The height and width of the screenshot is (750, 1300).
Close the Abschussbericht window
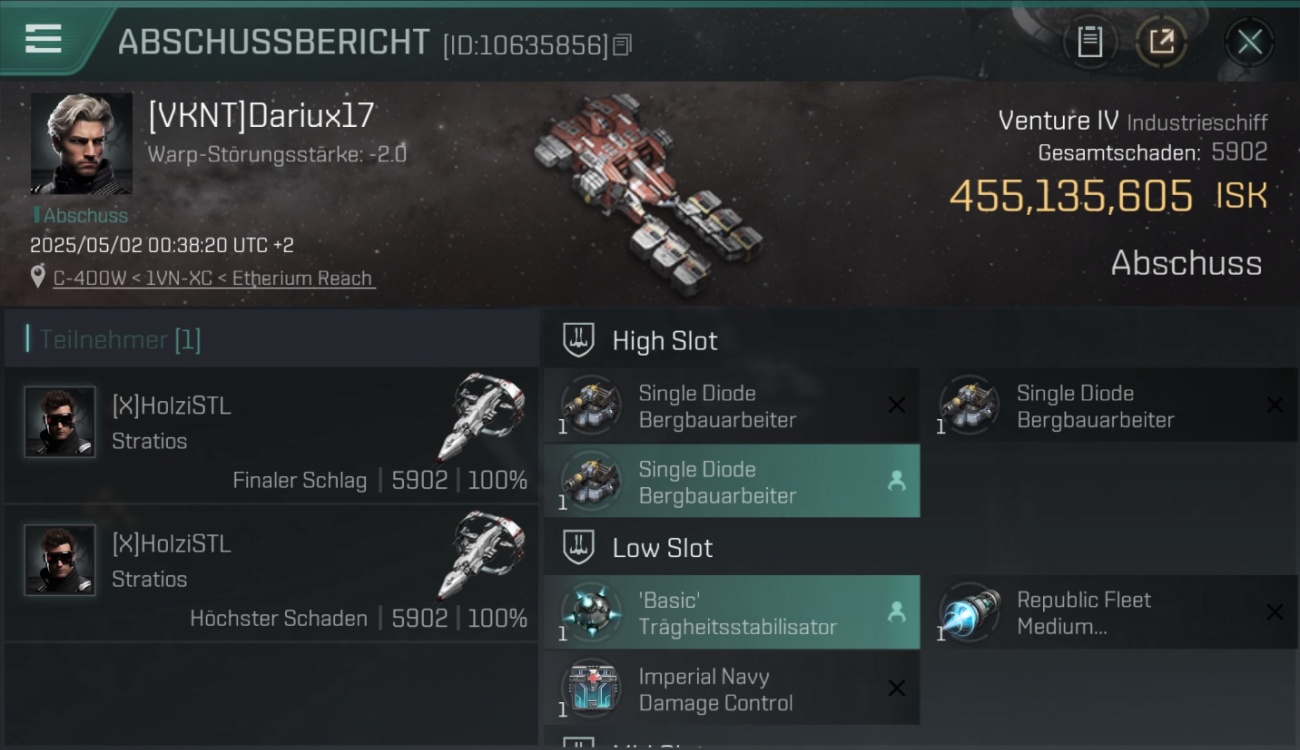tap(1249, 42)
